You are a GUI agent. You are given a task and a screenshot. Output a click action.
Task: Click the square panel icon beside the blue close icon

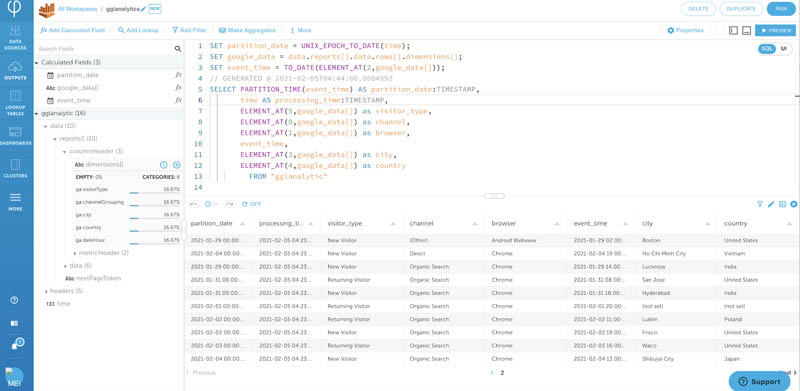[782, 204]
